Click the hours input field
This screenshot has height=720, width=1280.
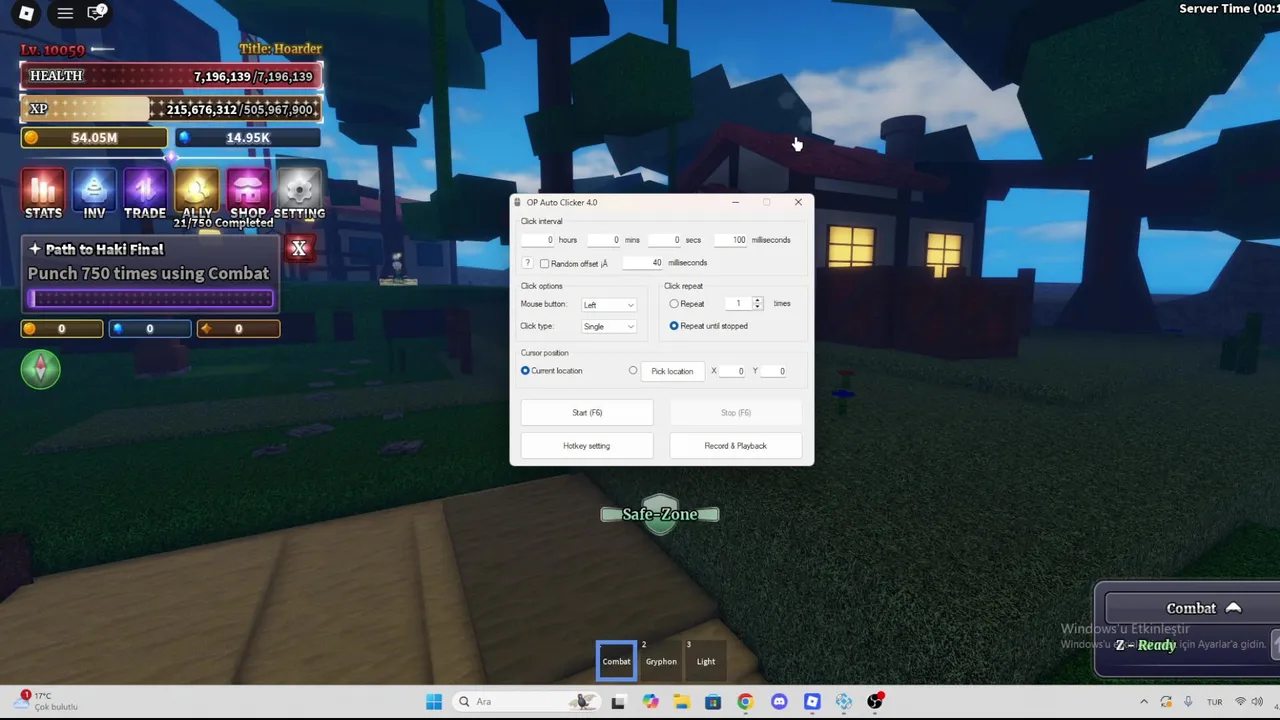coord(538,240)
